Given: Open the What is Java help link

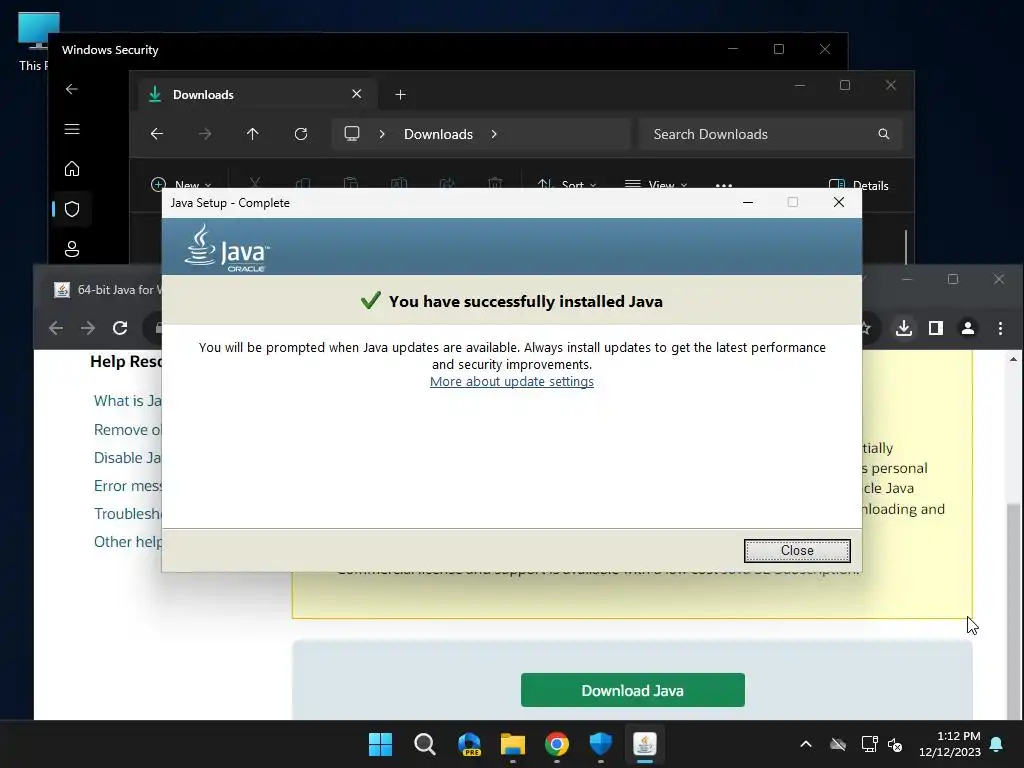Looking at the screenshot, I should click(127, 401).
